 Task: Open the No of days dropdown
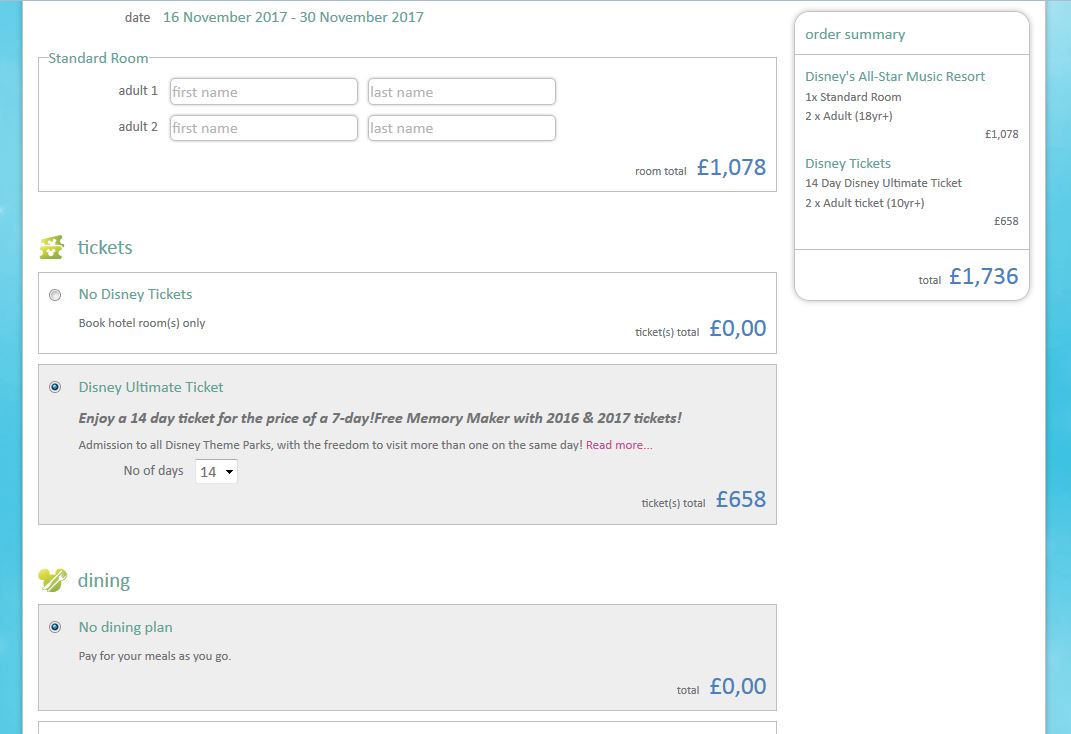pos(216,472)
